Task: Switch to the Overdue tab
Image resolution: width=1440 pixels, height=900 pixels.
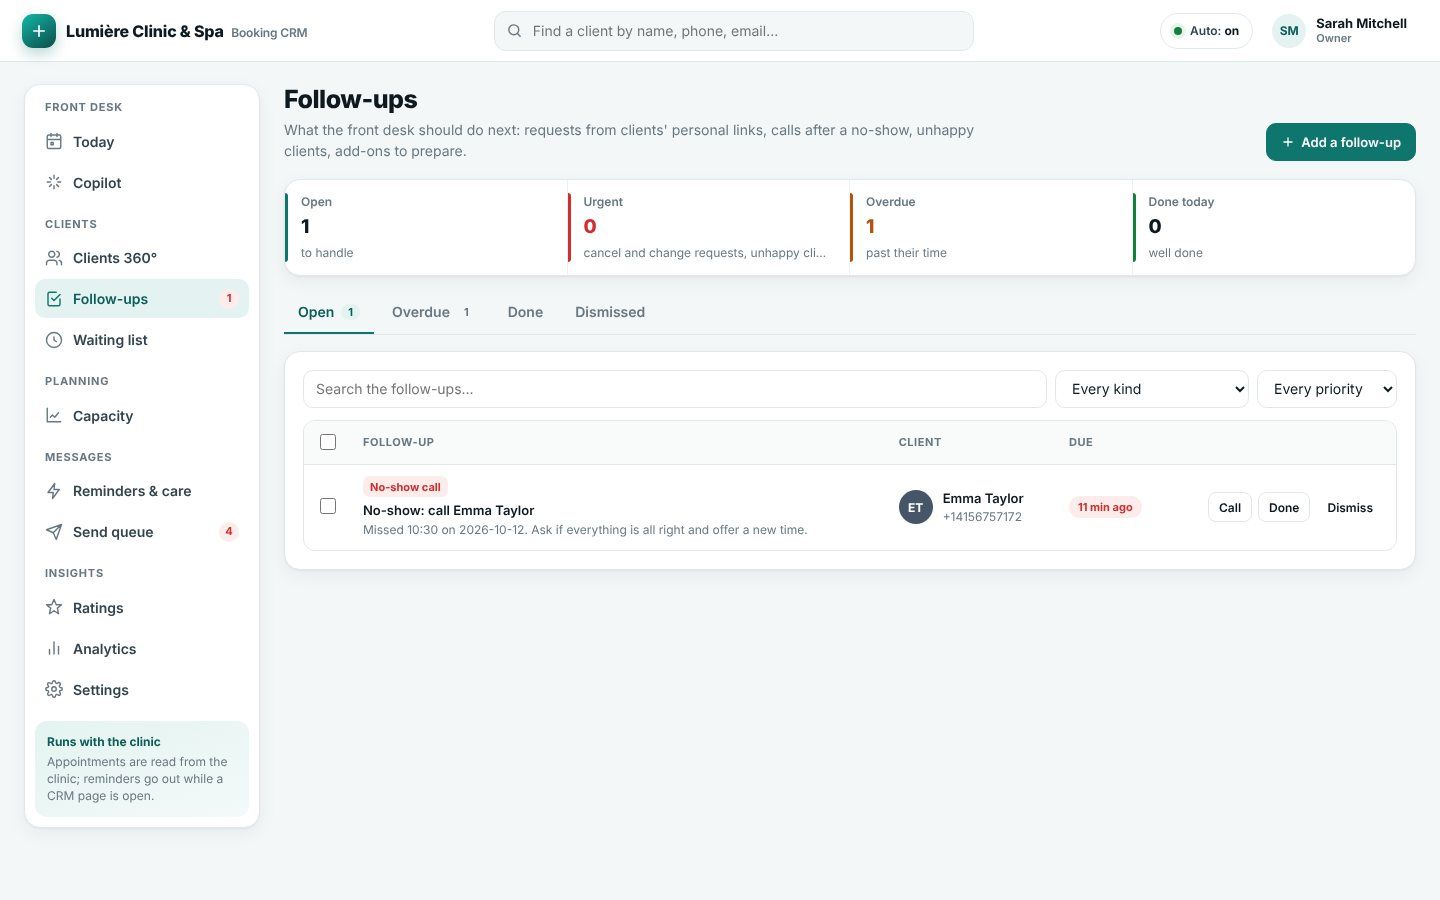Action: pos(431,312)
